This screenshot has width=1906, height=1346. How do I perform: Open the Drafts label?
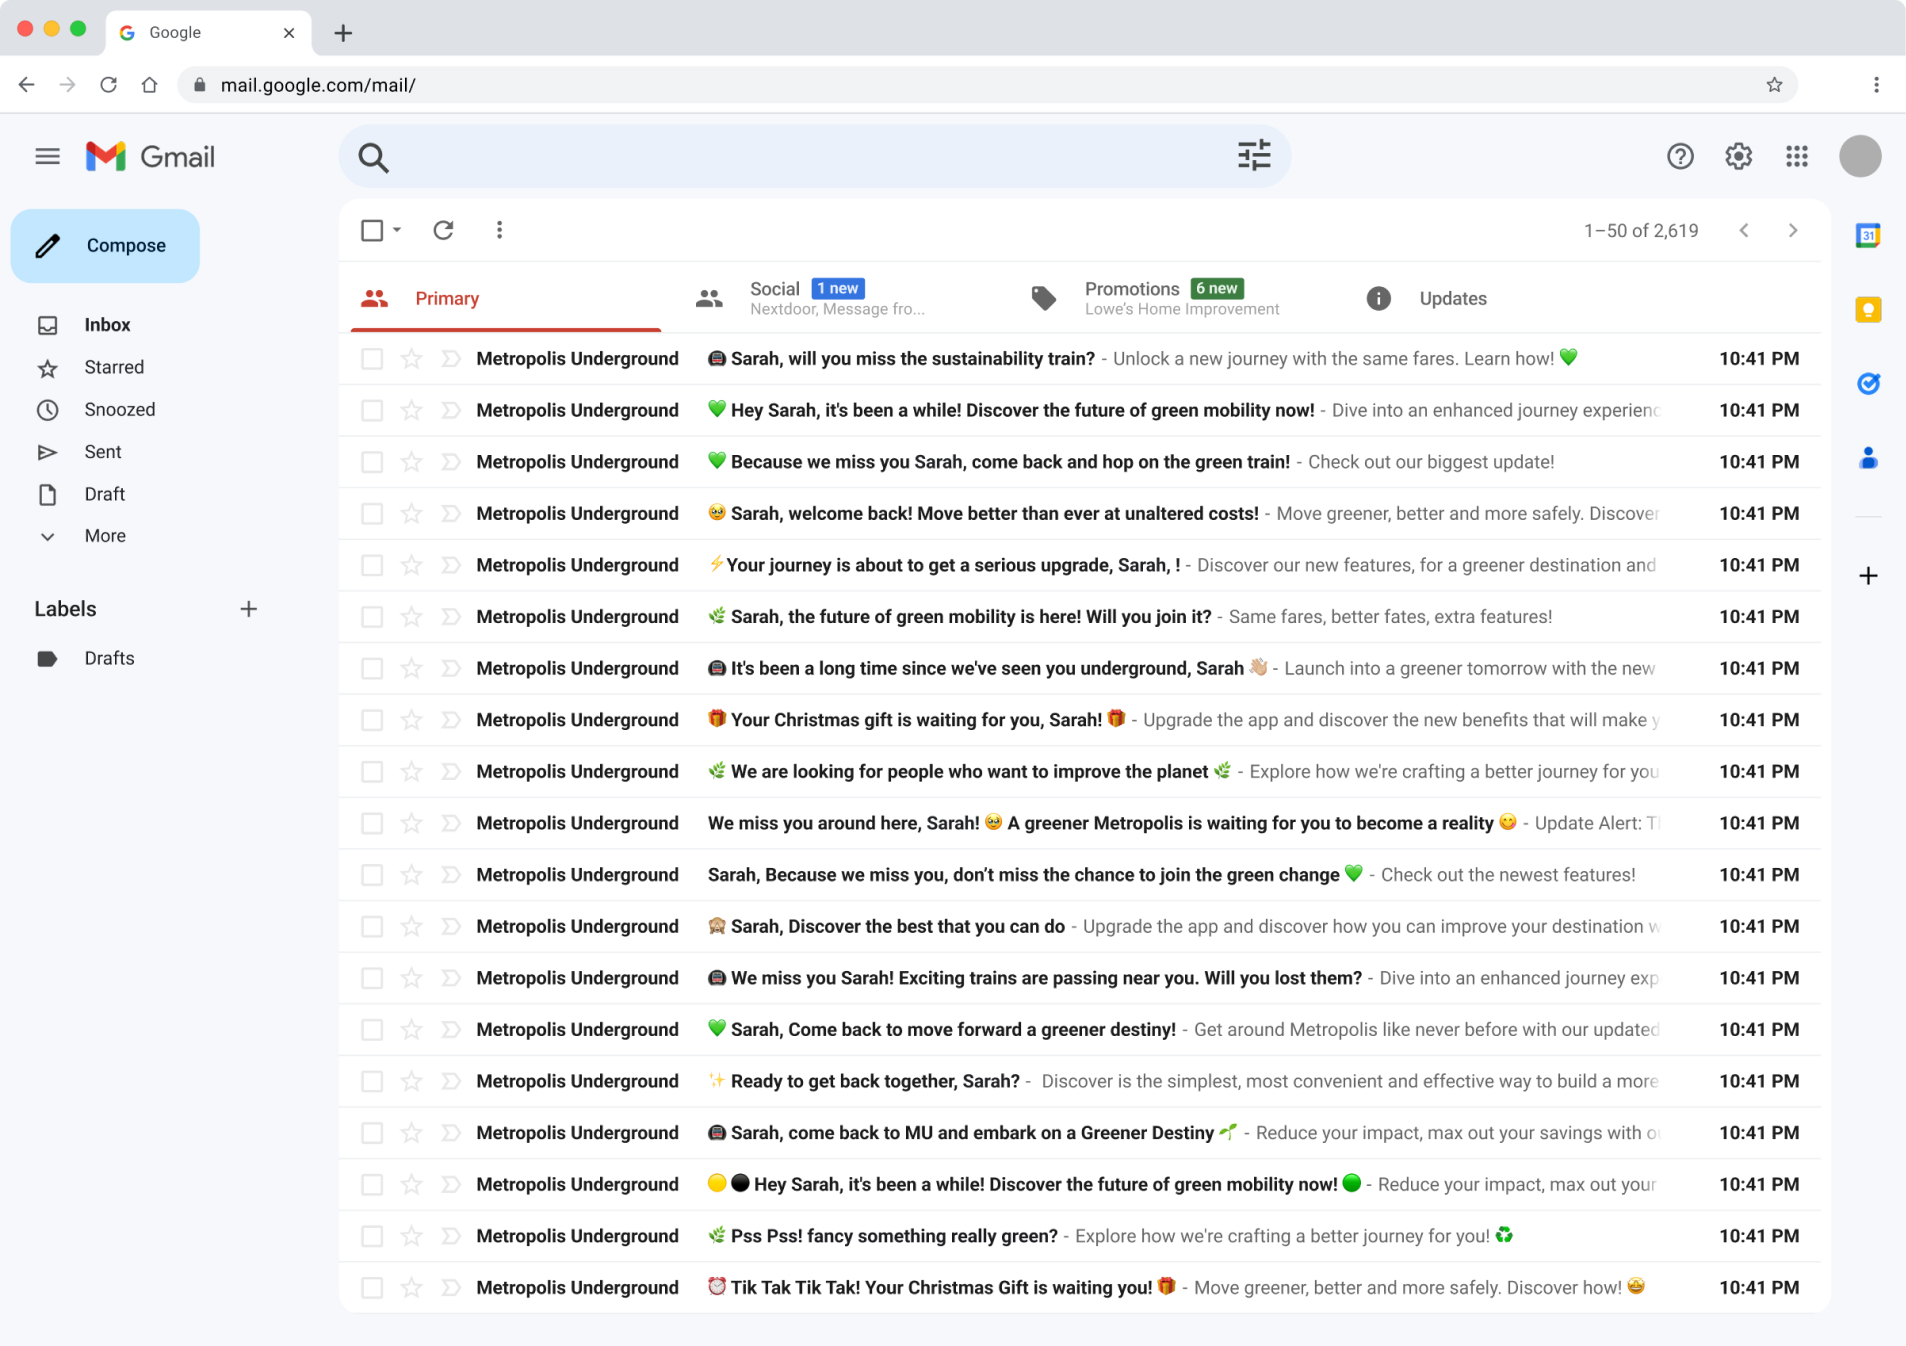(109, 658)
